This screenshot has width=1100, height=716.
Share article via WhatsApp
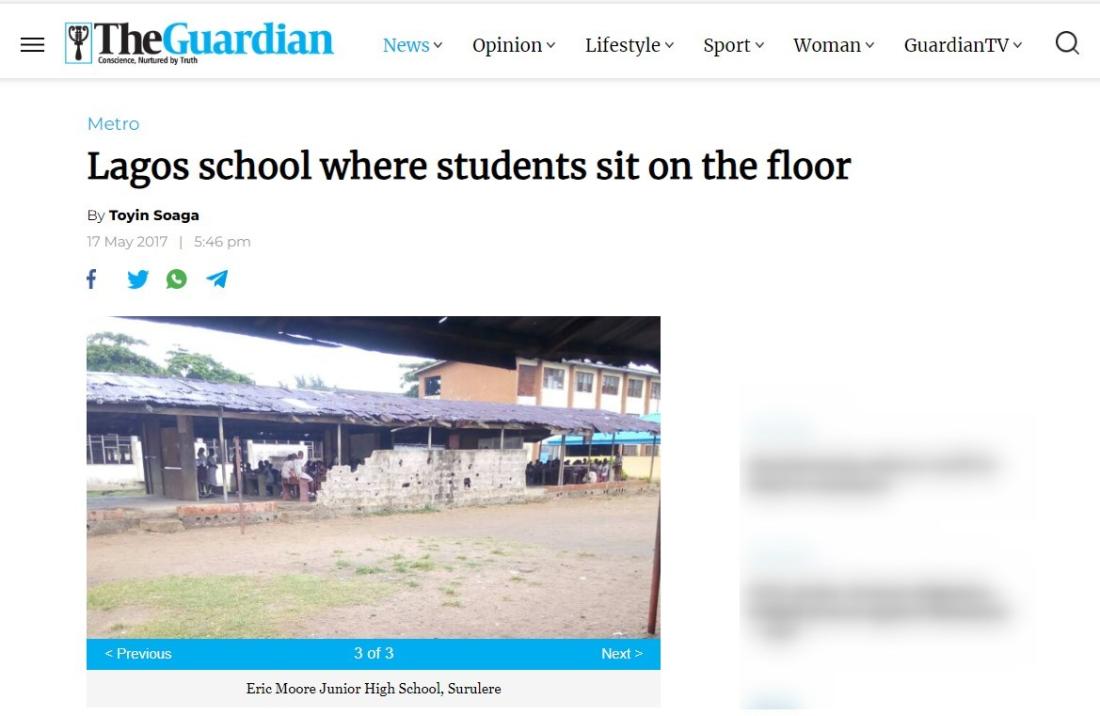pos(177,279)
